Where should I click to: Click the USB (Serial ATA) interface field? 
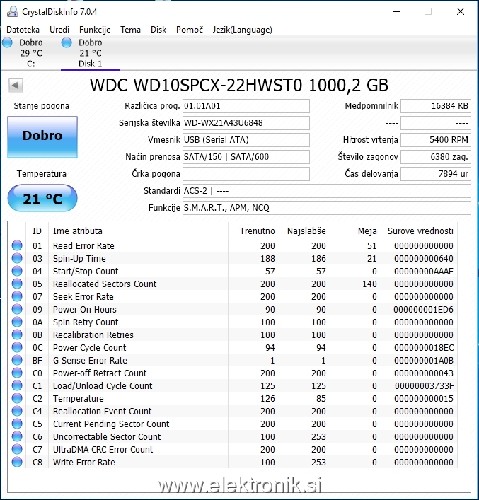(x=246, y=140)
